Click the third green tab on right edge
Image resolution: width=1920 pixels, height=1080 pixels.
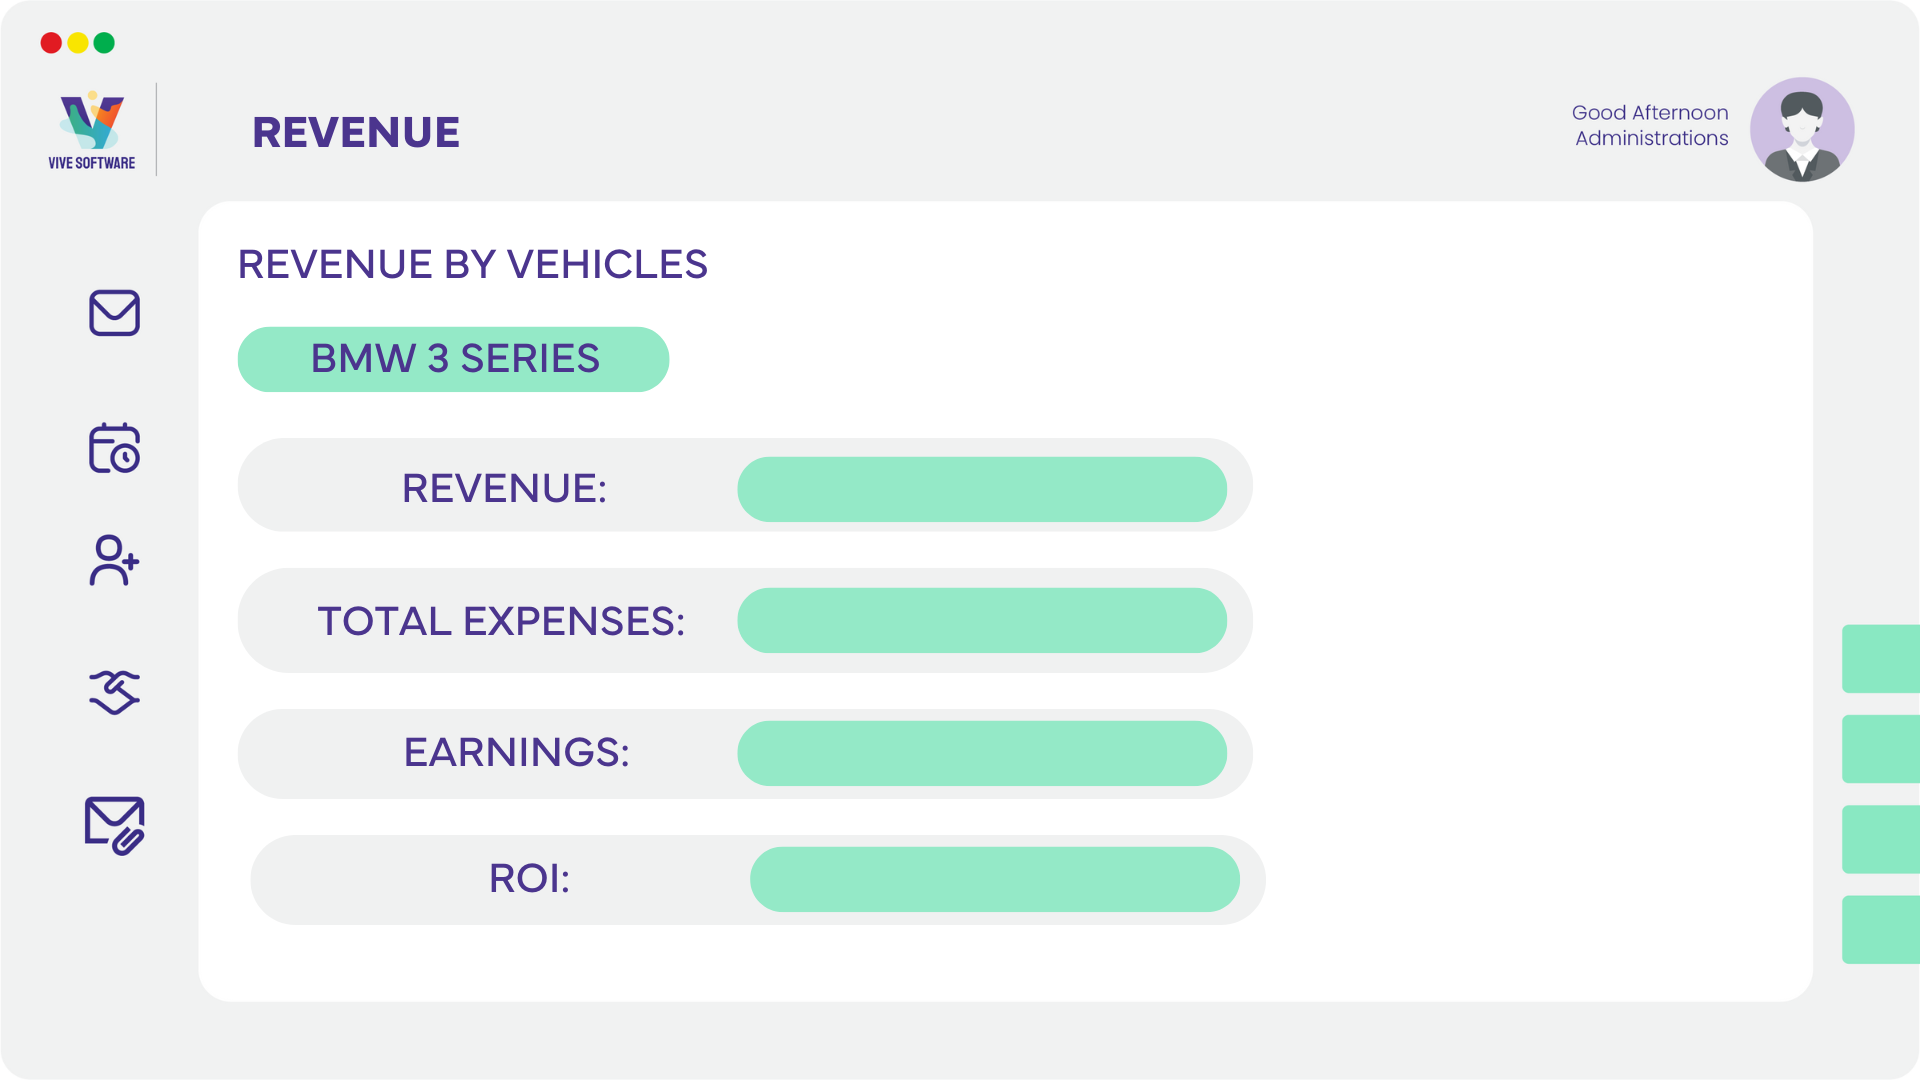(1881, 839)
